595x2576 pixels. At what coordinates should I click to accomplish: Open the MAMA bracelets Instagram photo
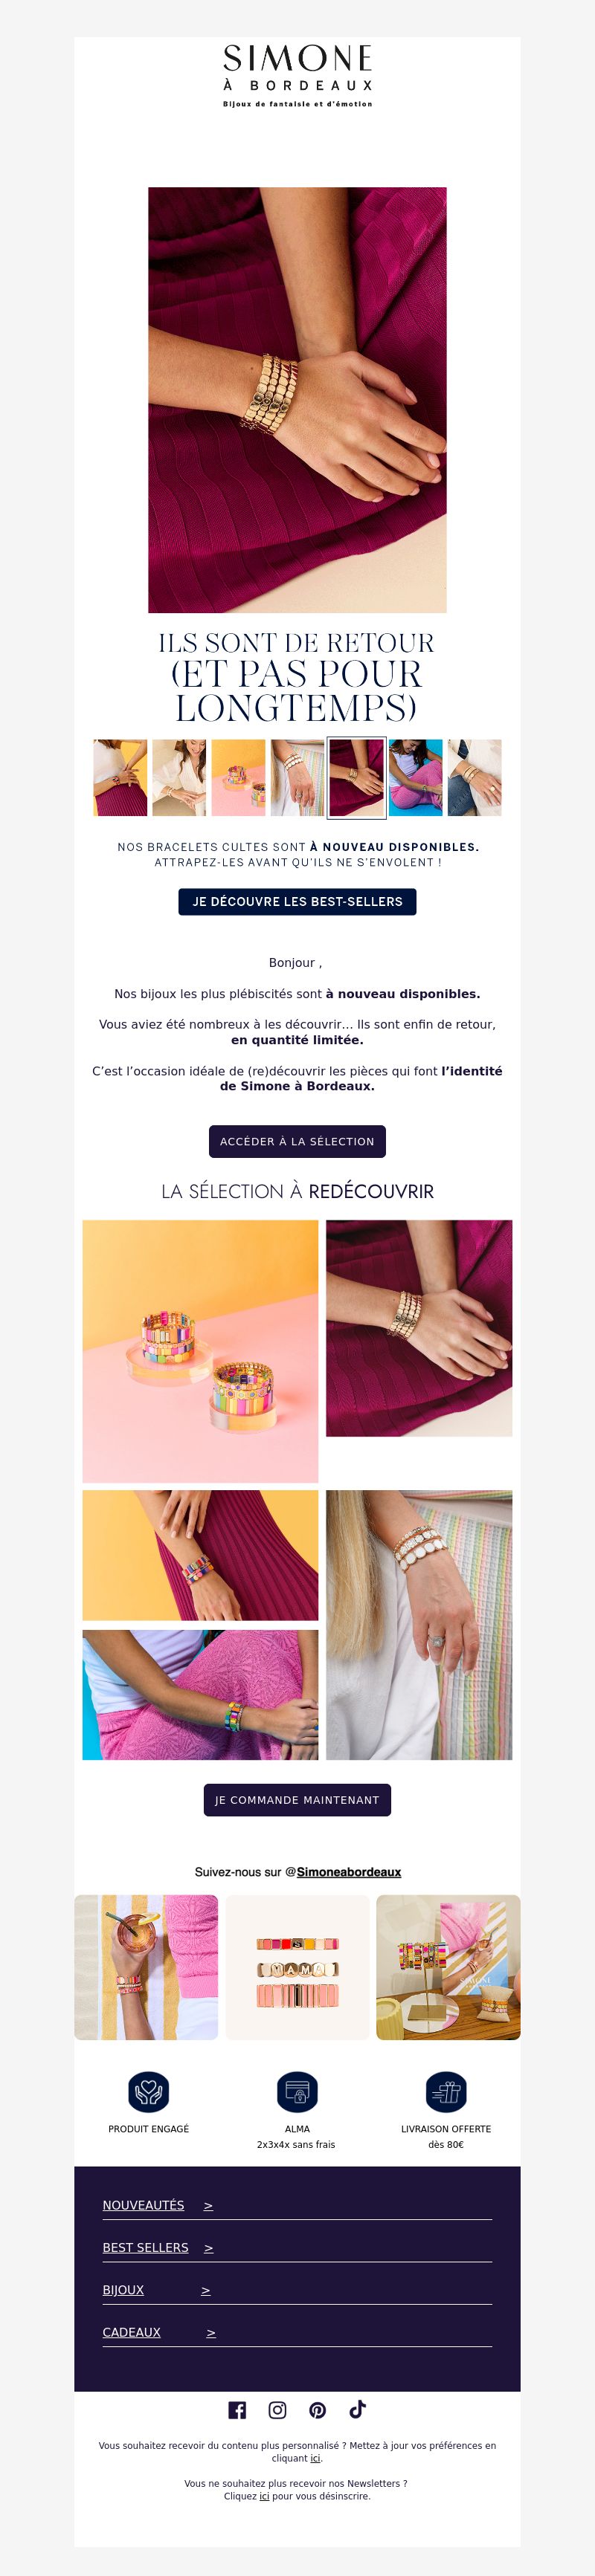(x=297, y=1967)
